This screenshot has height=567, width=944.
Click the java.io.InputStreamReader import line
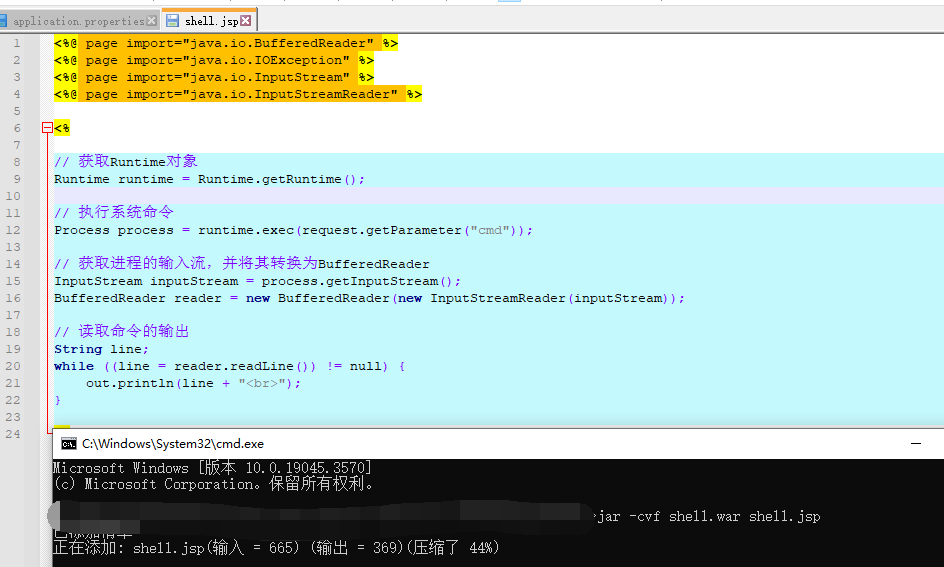238,94
